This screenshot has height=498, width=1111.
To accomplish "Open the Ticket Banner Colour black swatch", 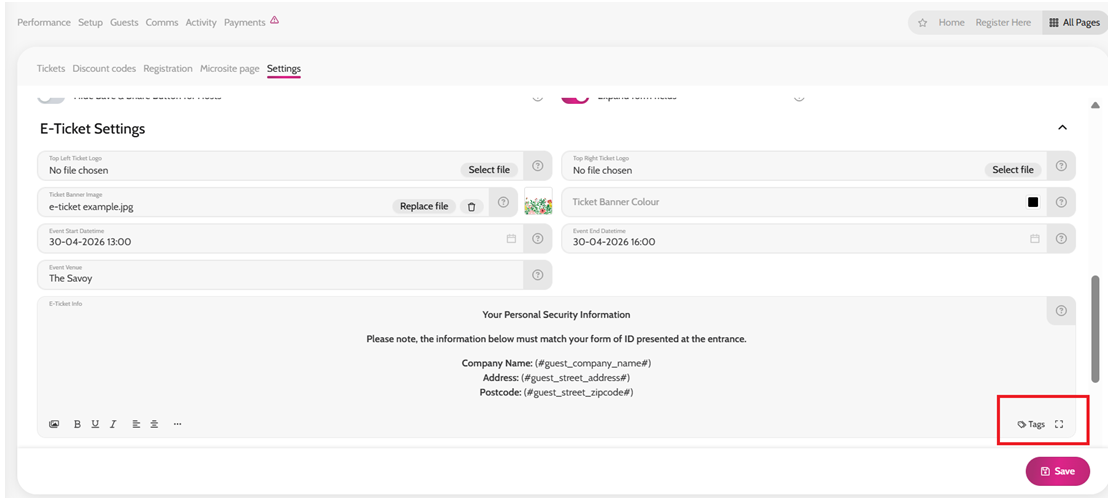I will (1033, 202).
